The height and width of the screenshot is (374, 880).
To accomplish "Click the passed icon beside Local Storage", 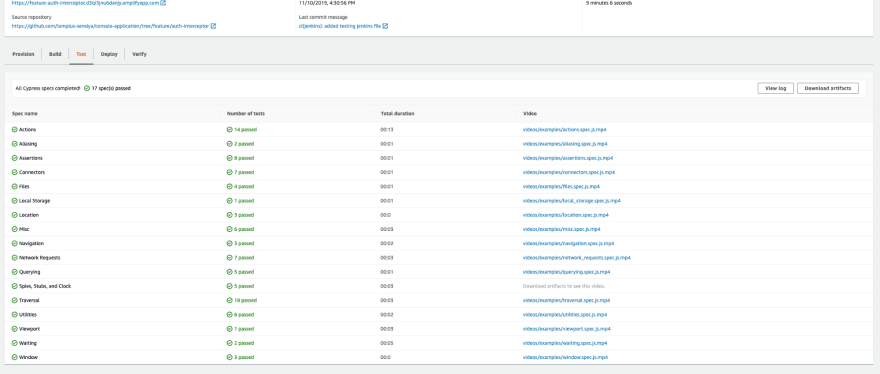I will pos(15,201).
